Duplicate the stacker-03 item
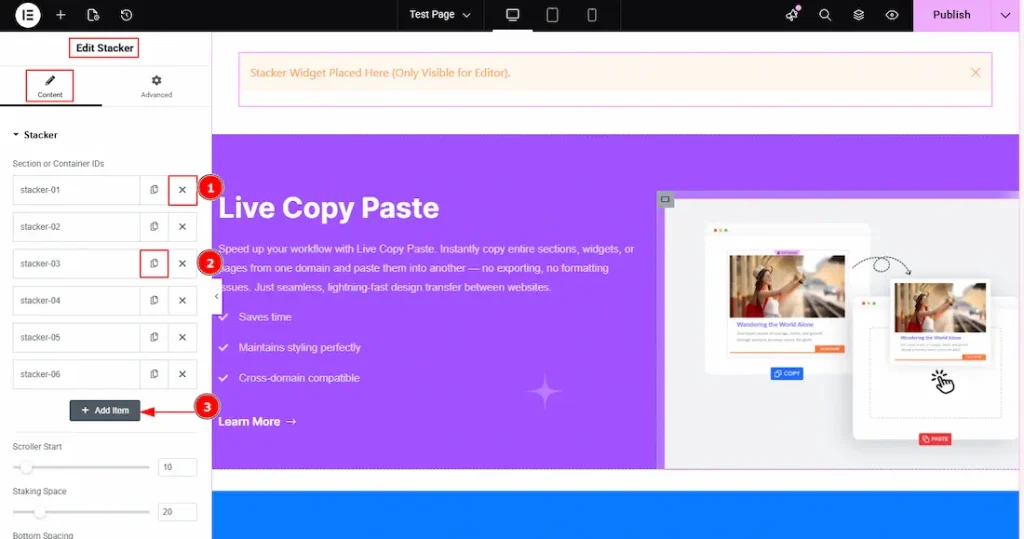 (x=154, y=264)
